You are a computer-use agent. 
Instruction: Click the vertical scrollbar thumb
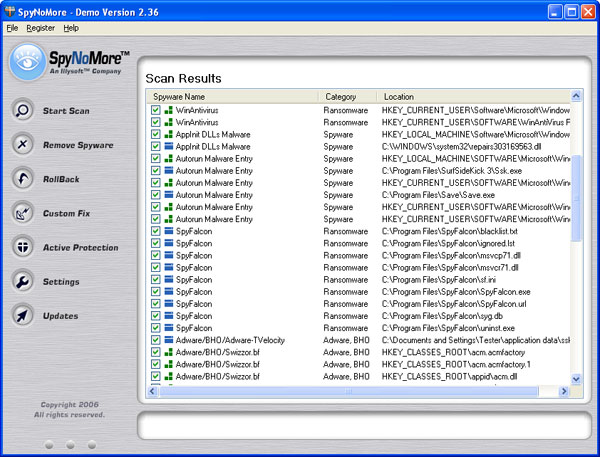tap(576, 198)
